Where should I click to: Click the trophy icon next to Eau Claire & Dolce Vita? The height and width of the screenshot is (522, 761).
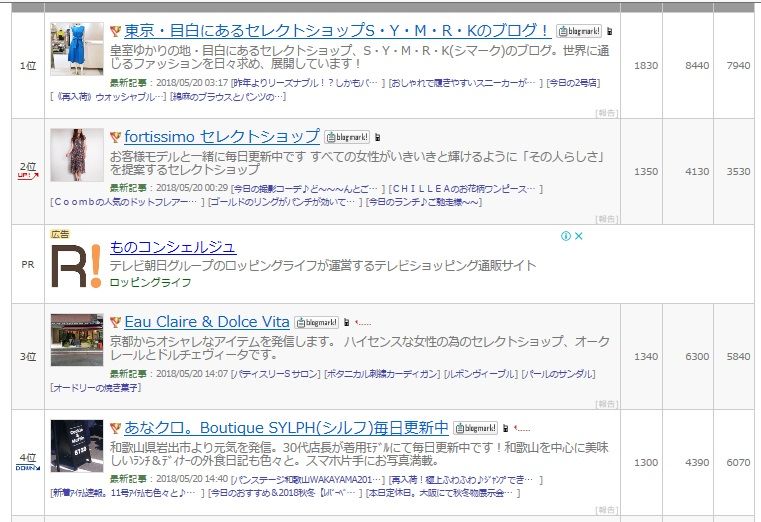tap(115, 322)
